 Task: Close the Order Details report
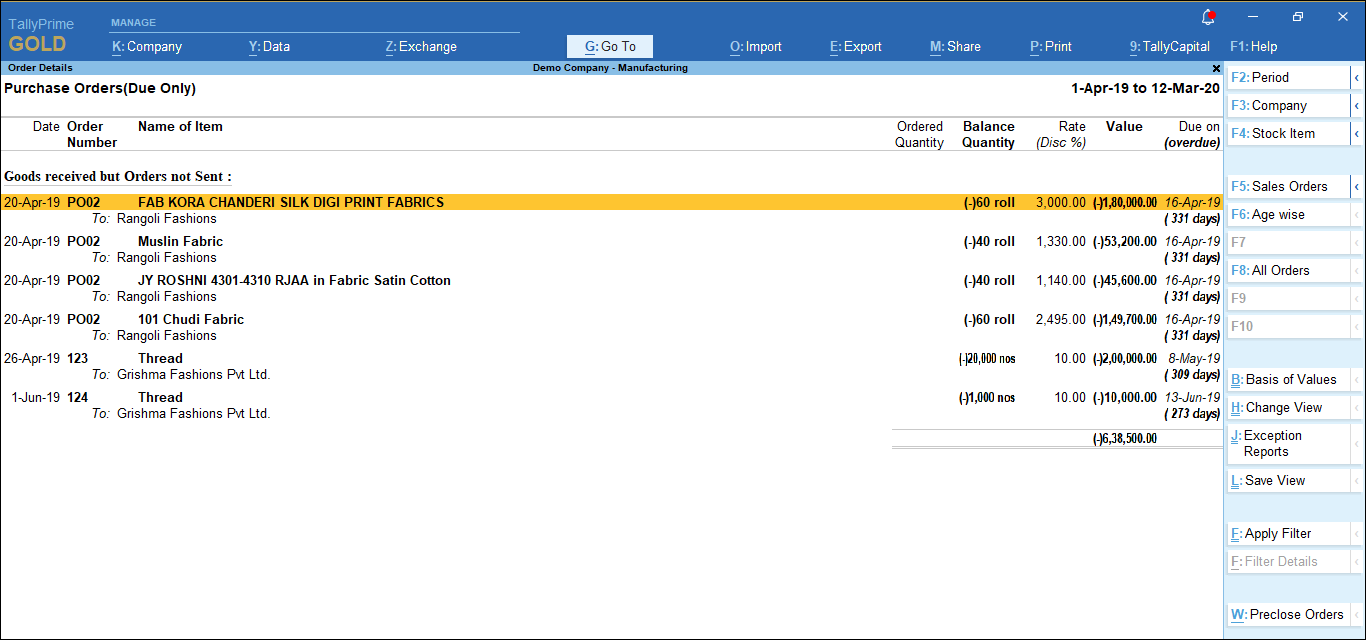click(x=1216, y=68)
